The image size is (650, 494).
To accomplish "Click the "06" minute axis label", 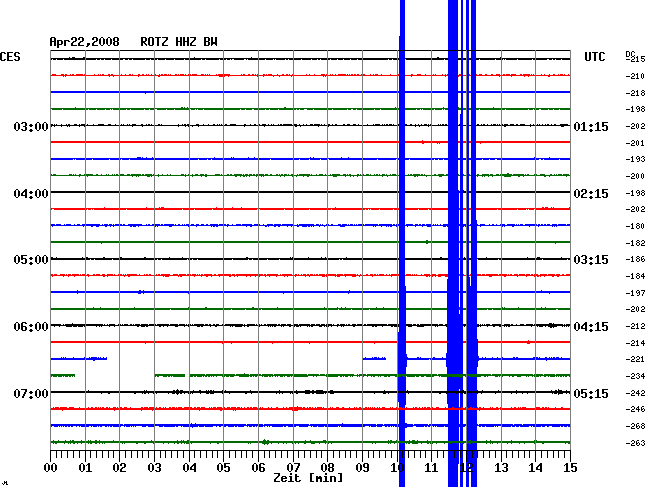I will tap(258, 468).
